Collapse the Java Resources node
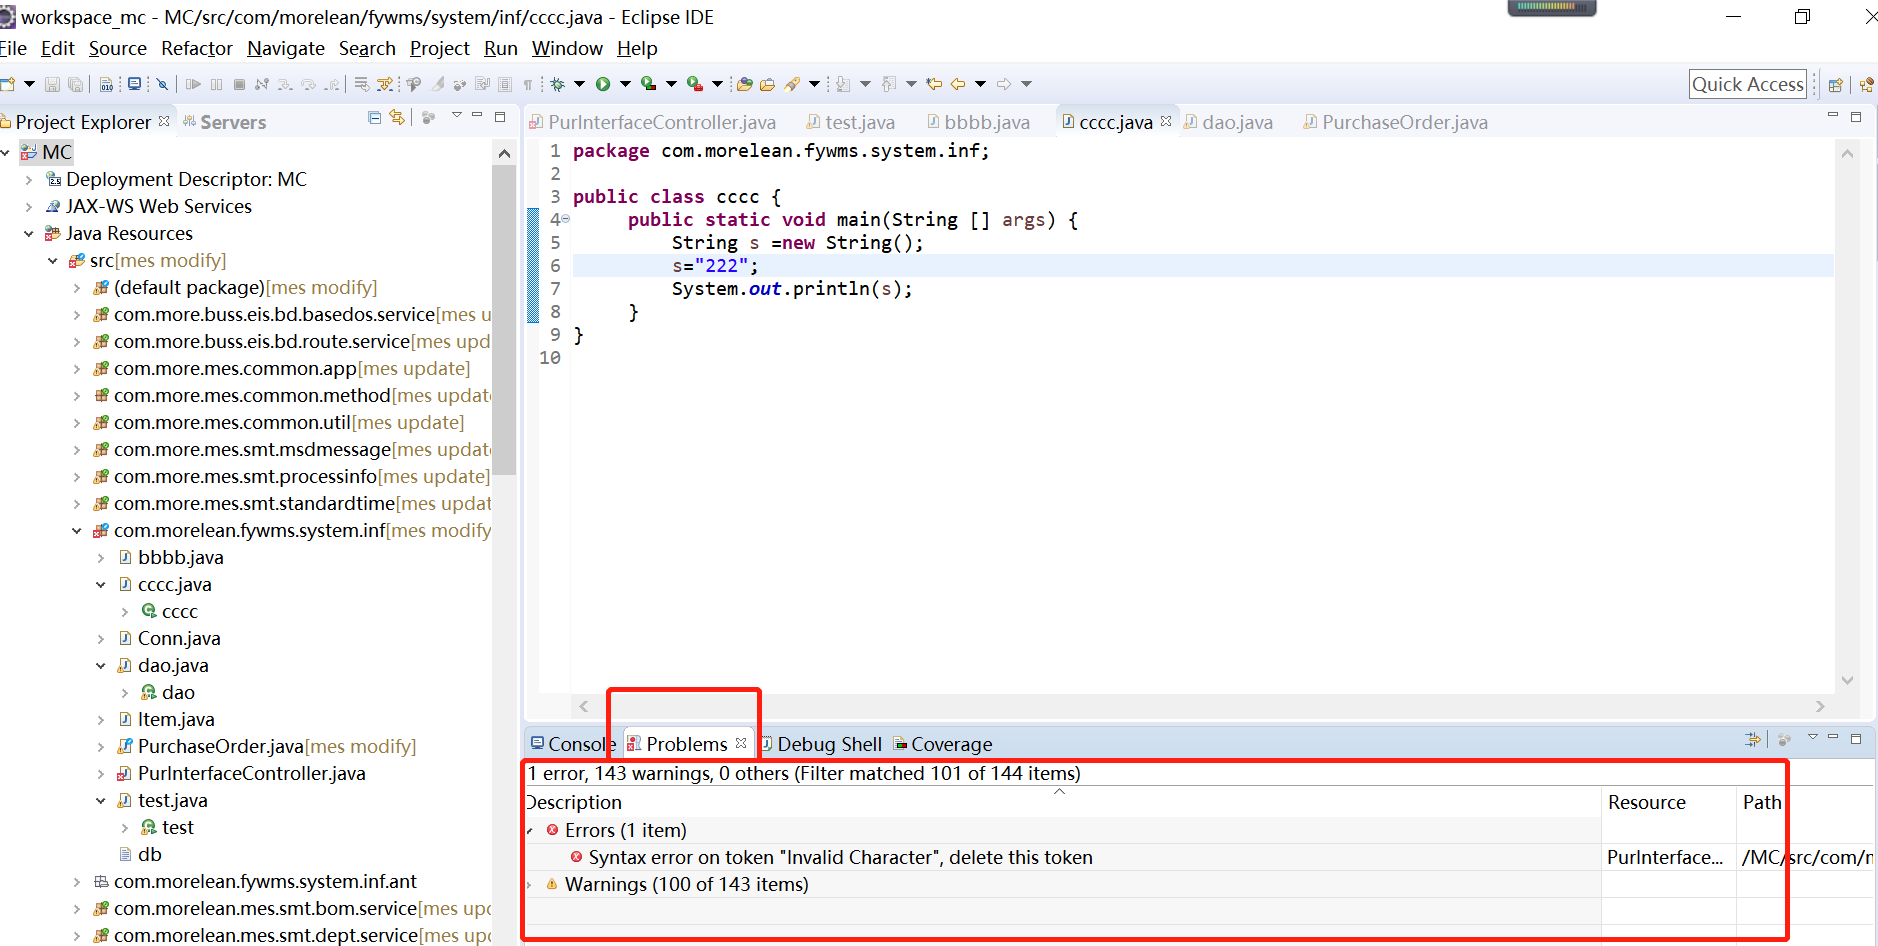Viewport: 1878px width, 946px height. (28, 233)
